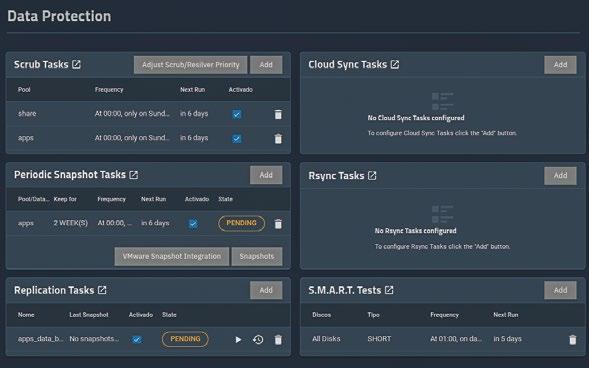Toggle enabled checkbox for share scrub
Viewport: 589px width, 368px height.
coord(237,115)
